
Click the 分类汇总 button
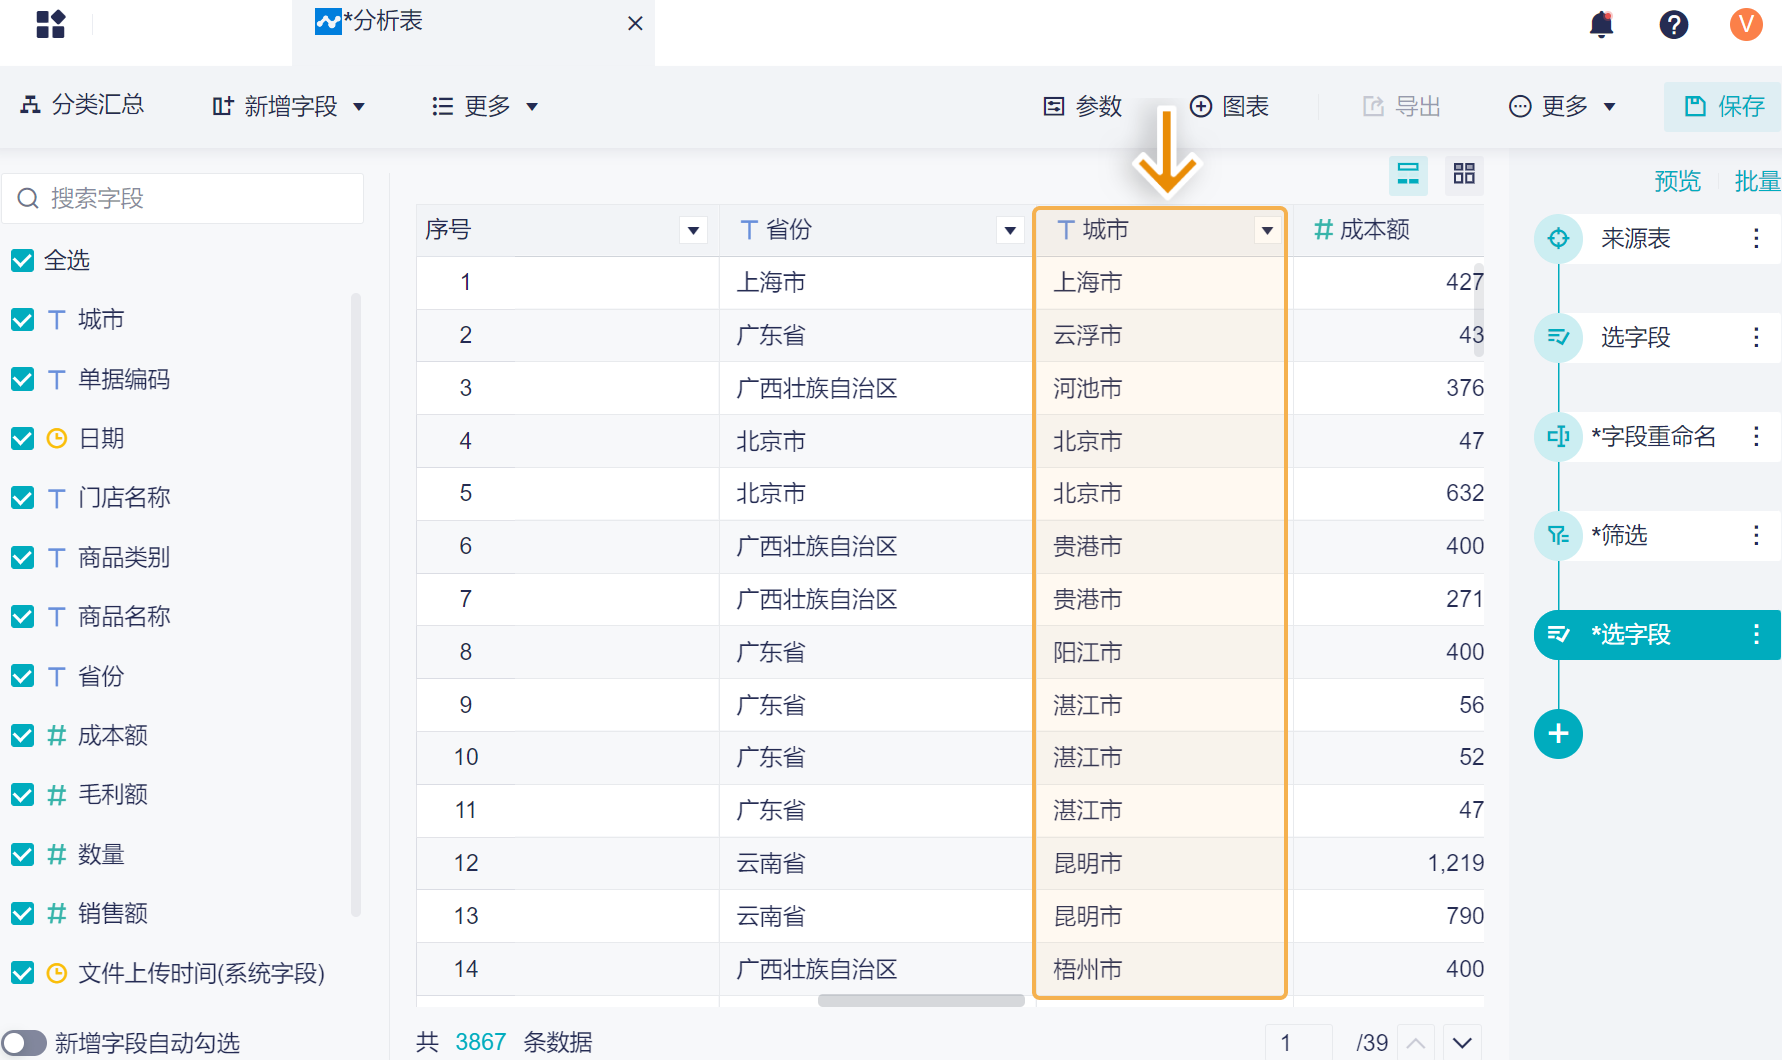pos(83,105)
